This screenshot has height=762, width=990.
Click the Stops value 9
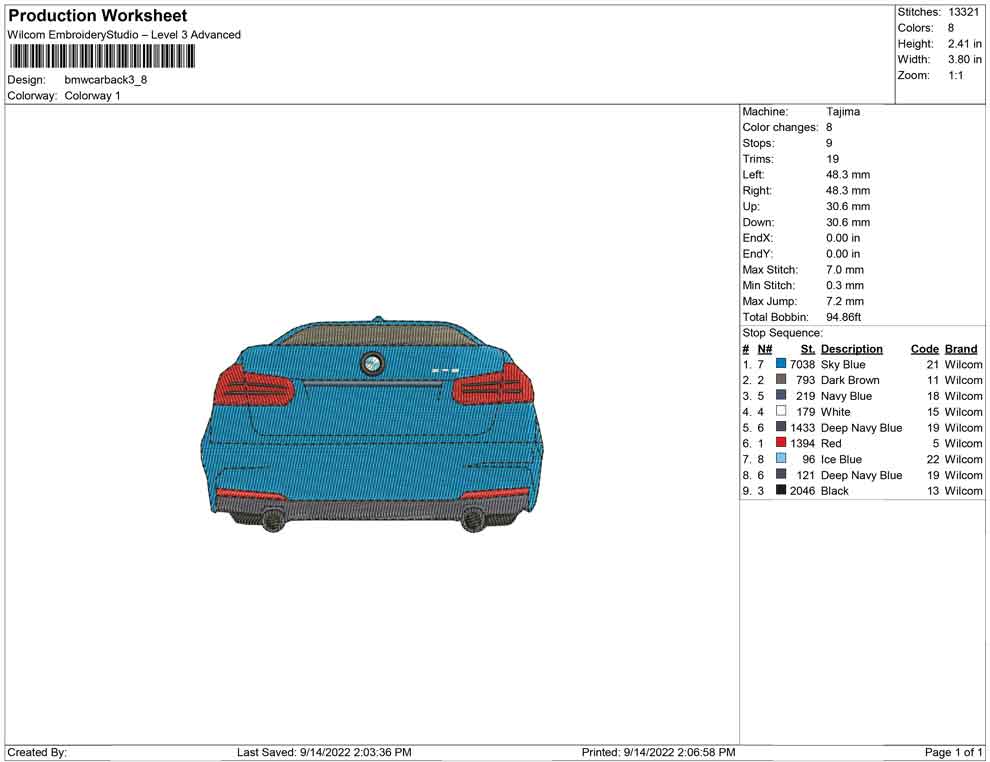click(829, 143)
